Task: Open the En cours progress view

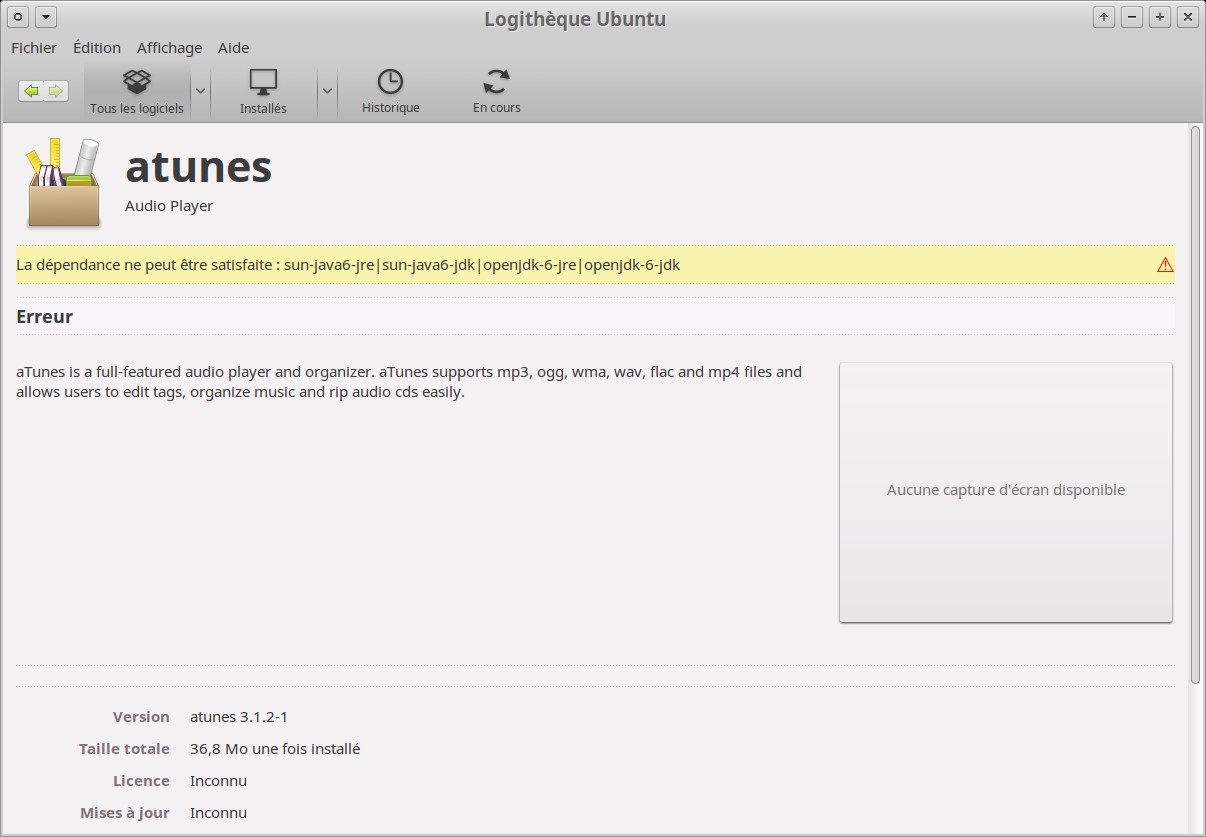Action: point(497,92)
